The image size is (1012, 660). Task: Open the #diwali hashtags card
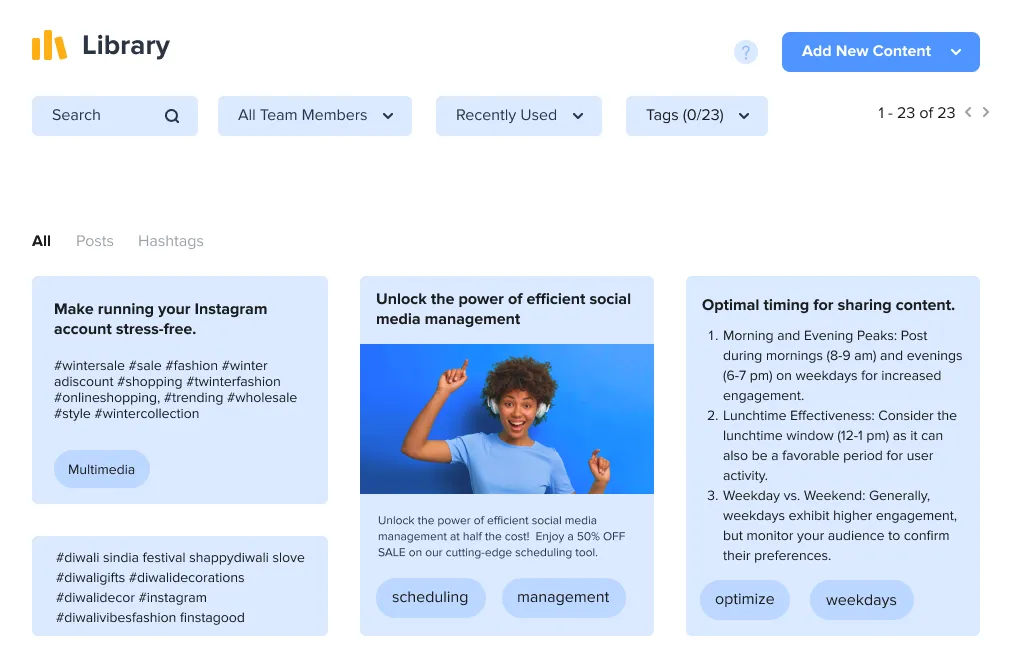click(180, 586)
